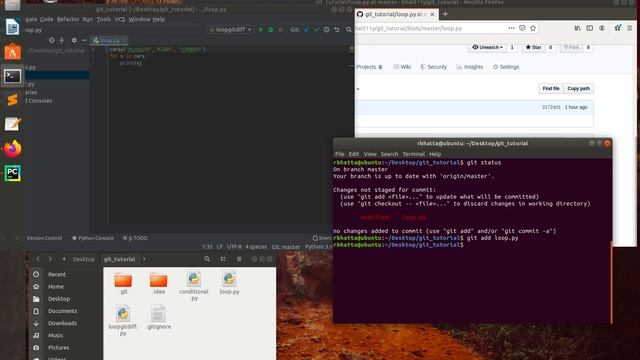Viewport: 640px width, 360px height.
Task: Select the loop.py editor tab in PyCharm
Action: click(109, 40)
